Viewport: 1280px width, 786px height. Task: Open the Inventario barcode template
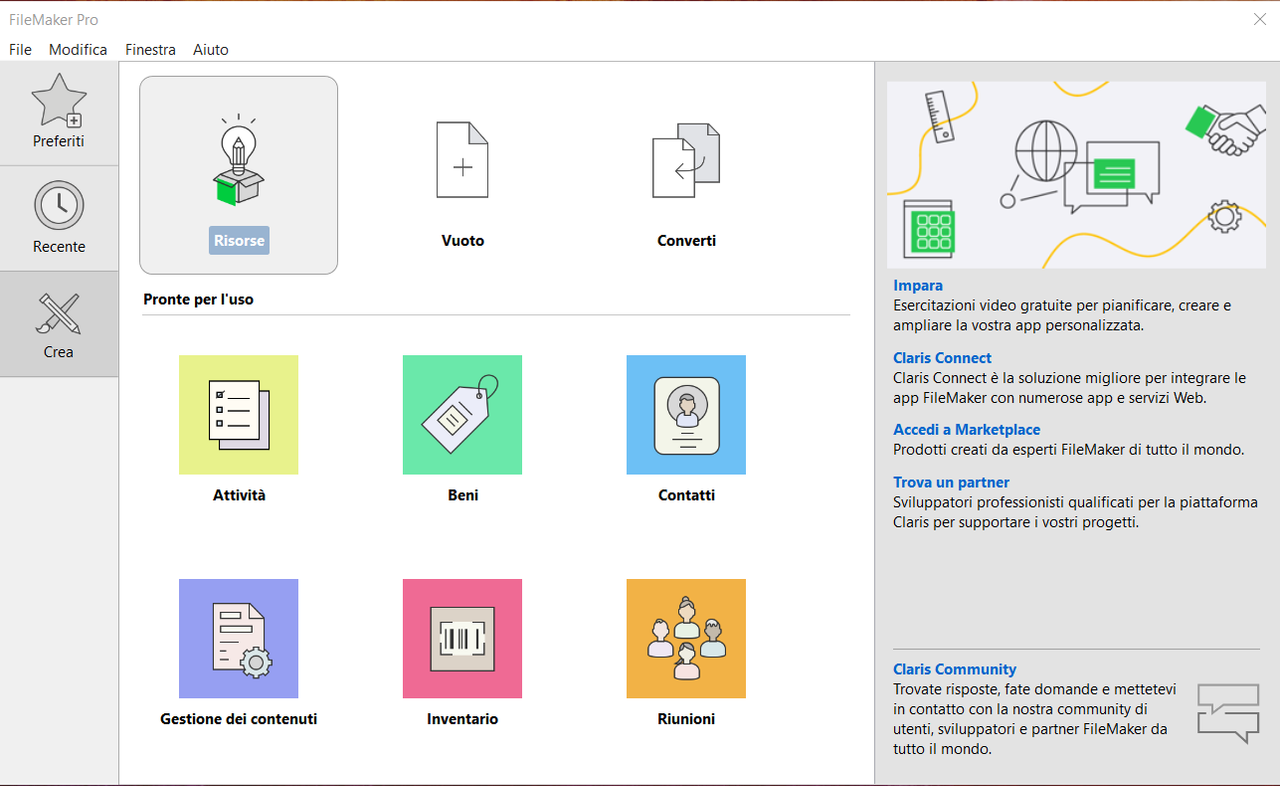click(x=462, y=638)
